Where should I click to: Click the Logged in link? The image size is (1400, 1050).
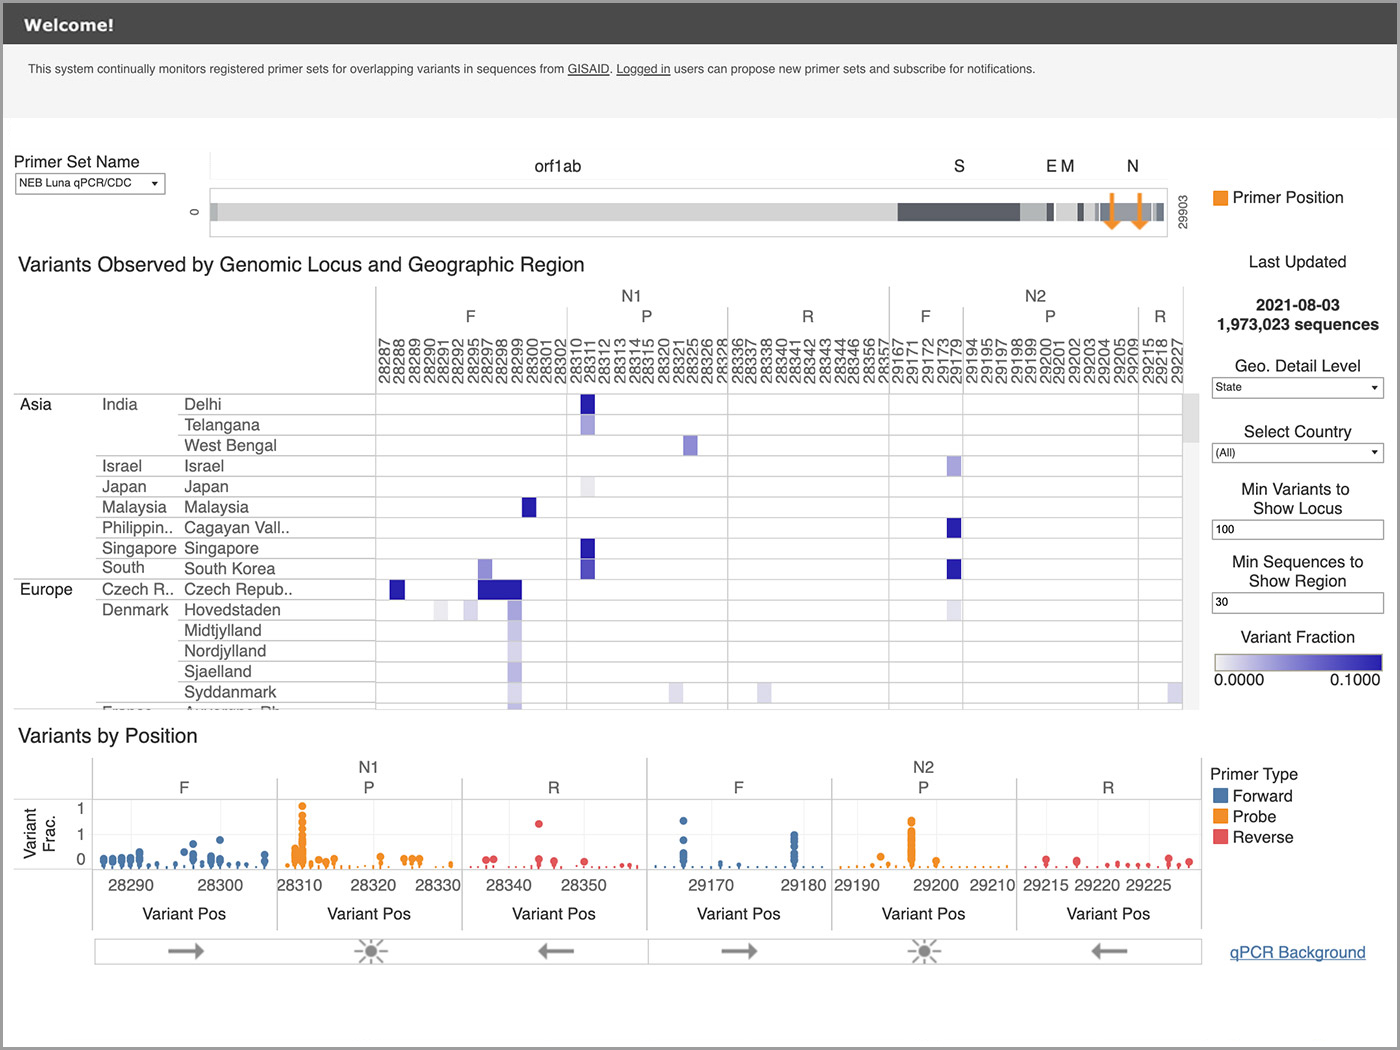click(643, 69)
